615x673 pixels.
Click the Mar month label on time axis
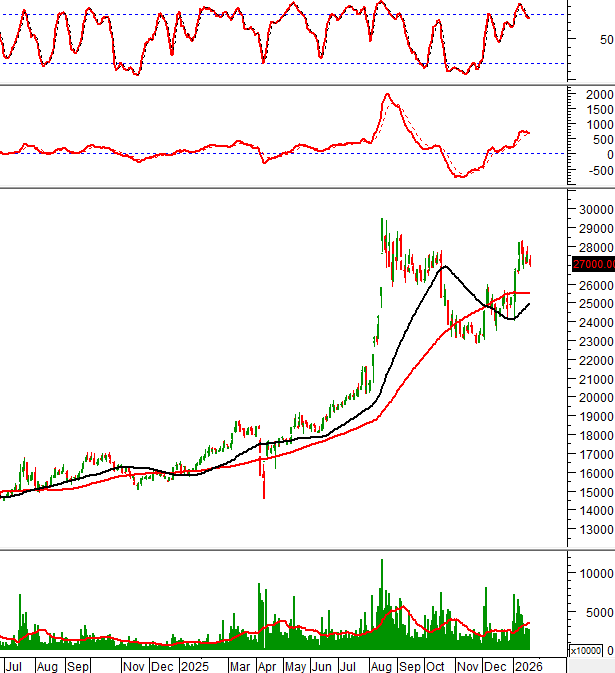239,665
